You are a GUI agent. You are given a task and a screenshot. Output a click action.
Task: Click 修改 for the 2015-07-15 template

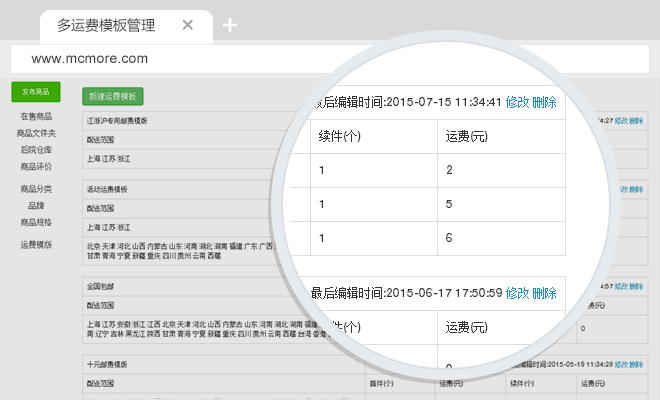point(517,101)
